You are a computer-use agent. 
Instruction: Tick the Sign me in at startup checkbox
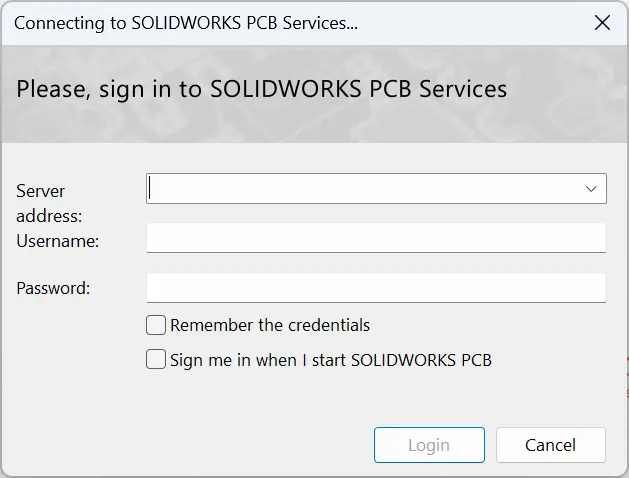(x=156, y=359)
